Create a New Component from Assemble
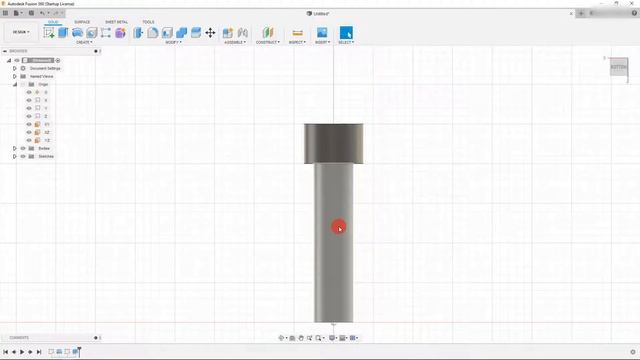This screenshot has height=360, width=640. 228,33
